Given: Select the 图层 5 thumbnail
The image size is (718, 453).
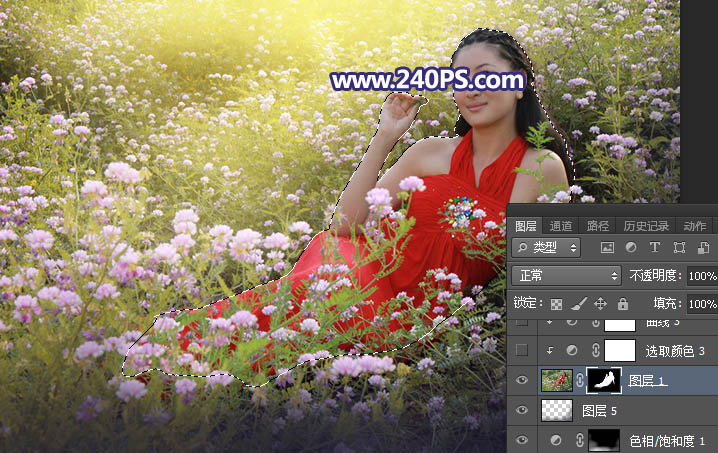Looking at the screenshot, I should [x=557, y=410].
